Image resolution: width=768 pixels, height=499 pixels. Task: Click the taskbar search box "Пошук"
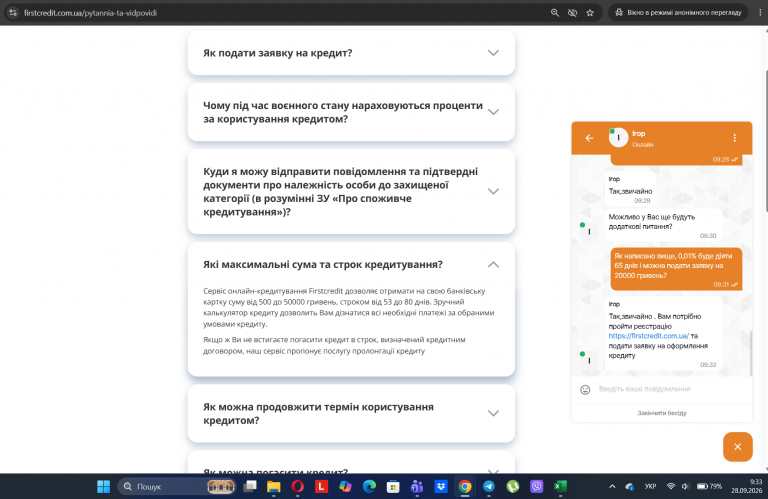(x=176, y=486)
